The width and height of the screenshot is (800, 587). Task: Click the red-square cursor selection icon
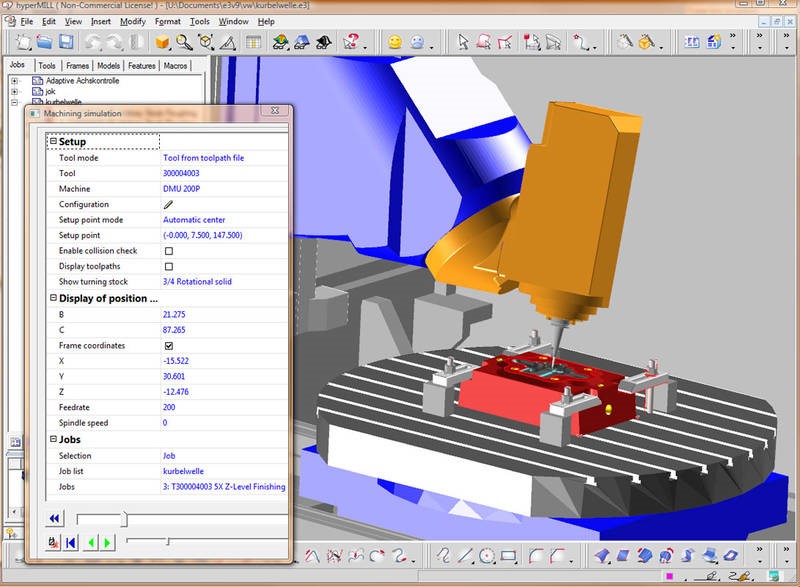(531, 42)
